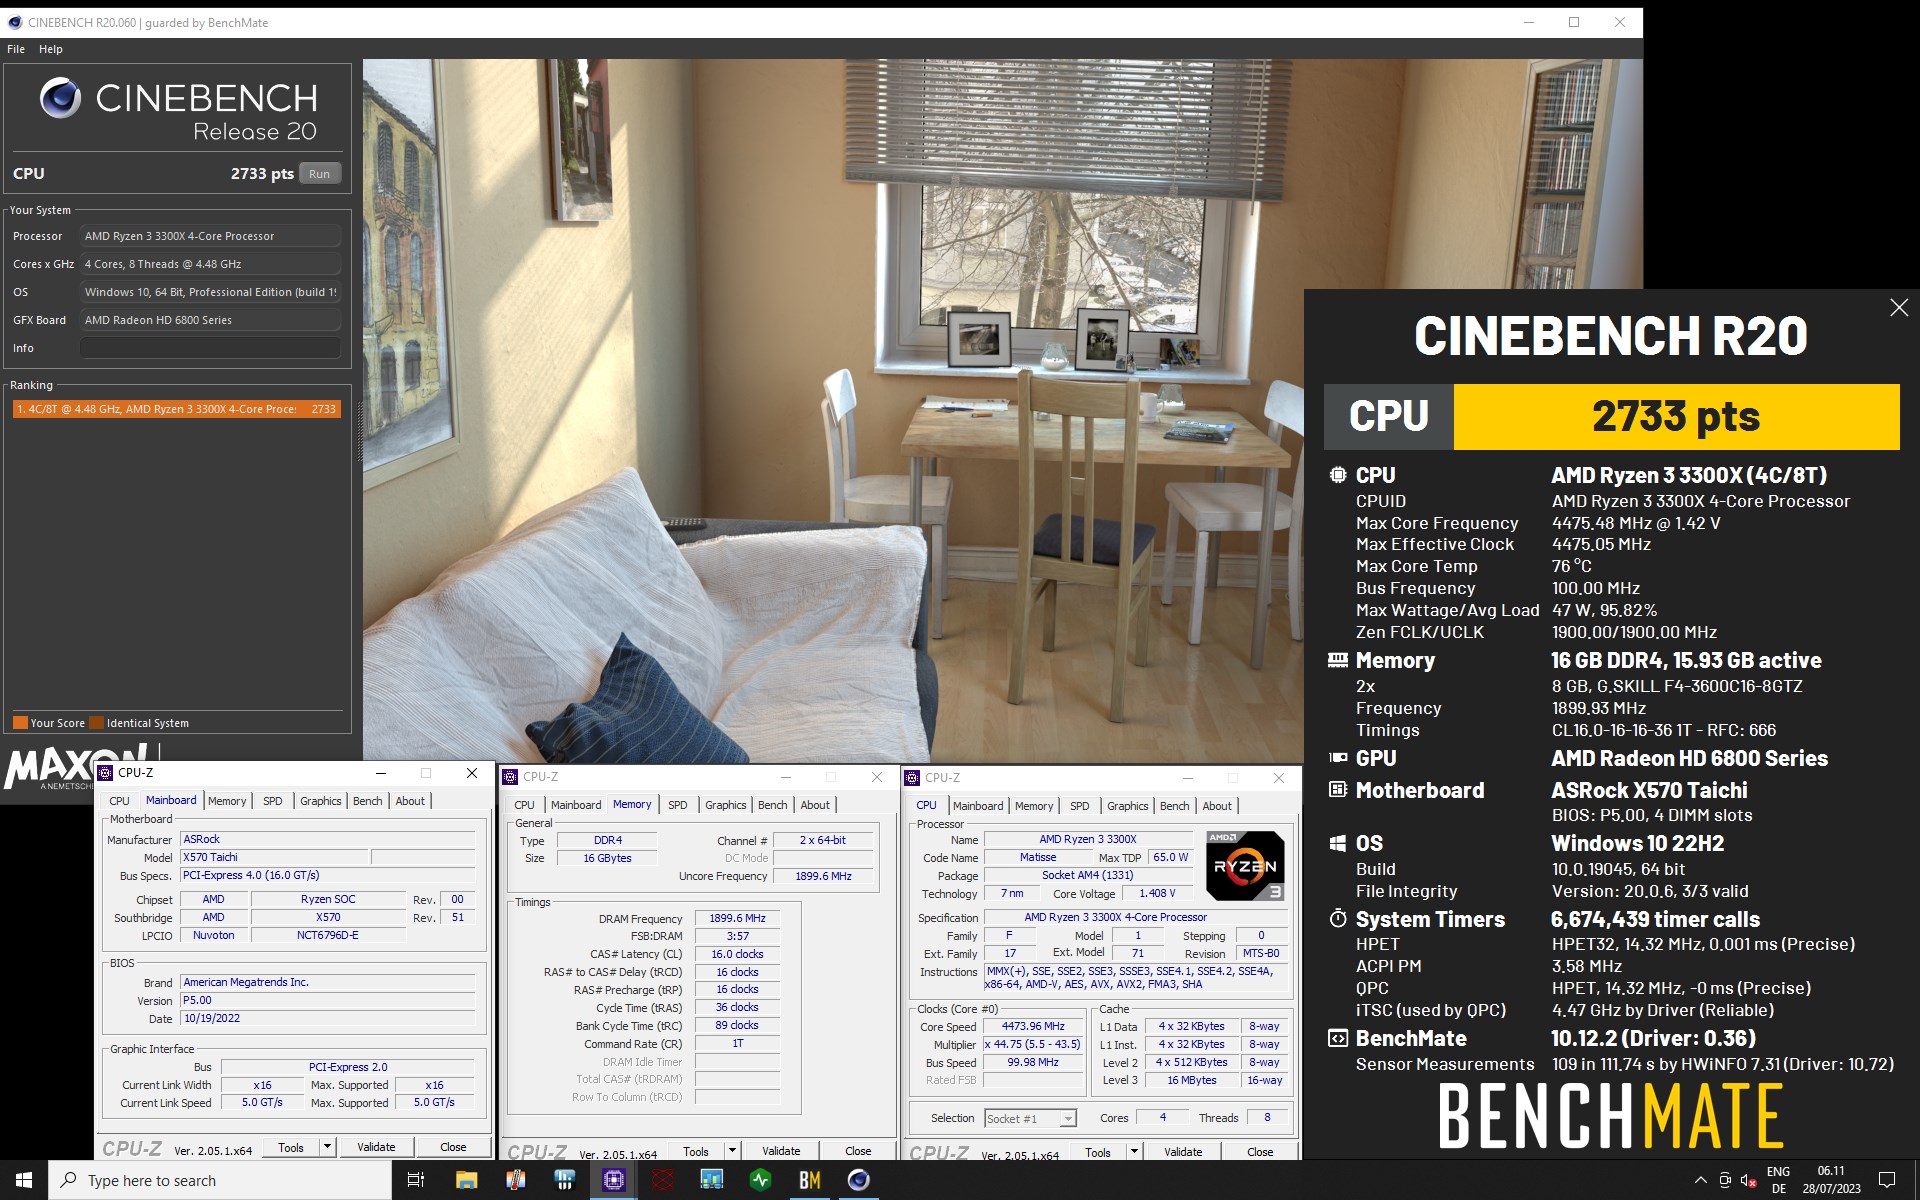Click Validate in the Mainboard CPU-Z window
This screenshot has width=1920, height=1200.
click(x=376, y=1147)
